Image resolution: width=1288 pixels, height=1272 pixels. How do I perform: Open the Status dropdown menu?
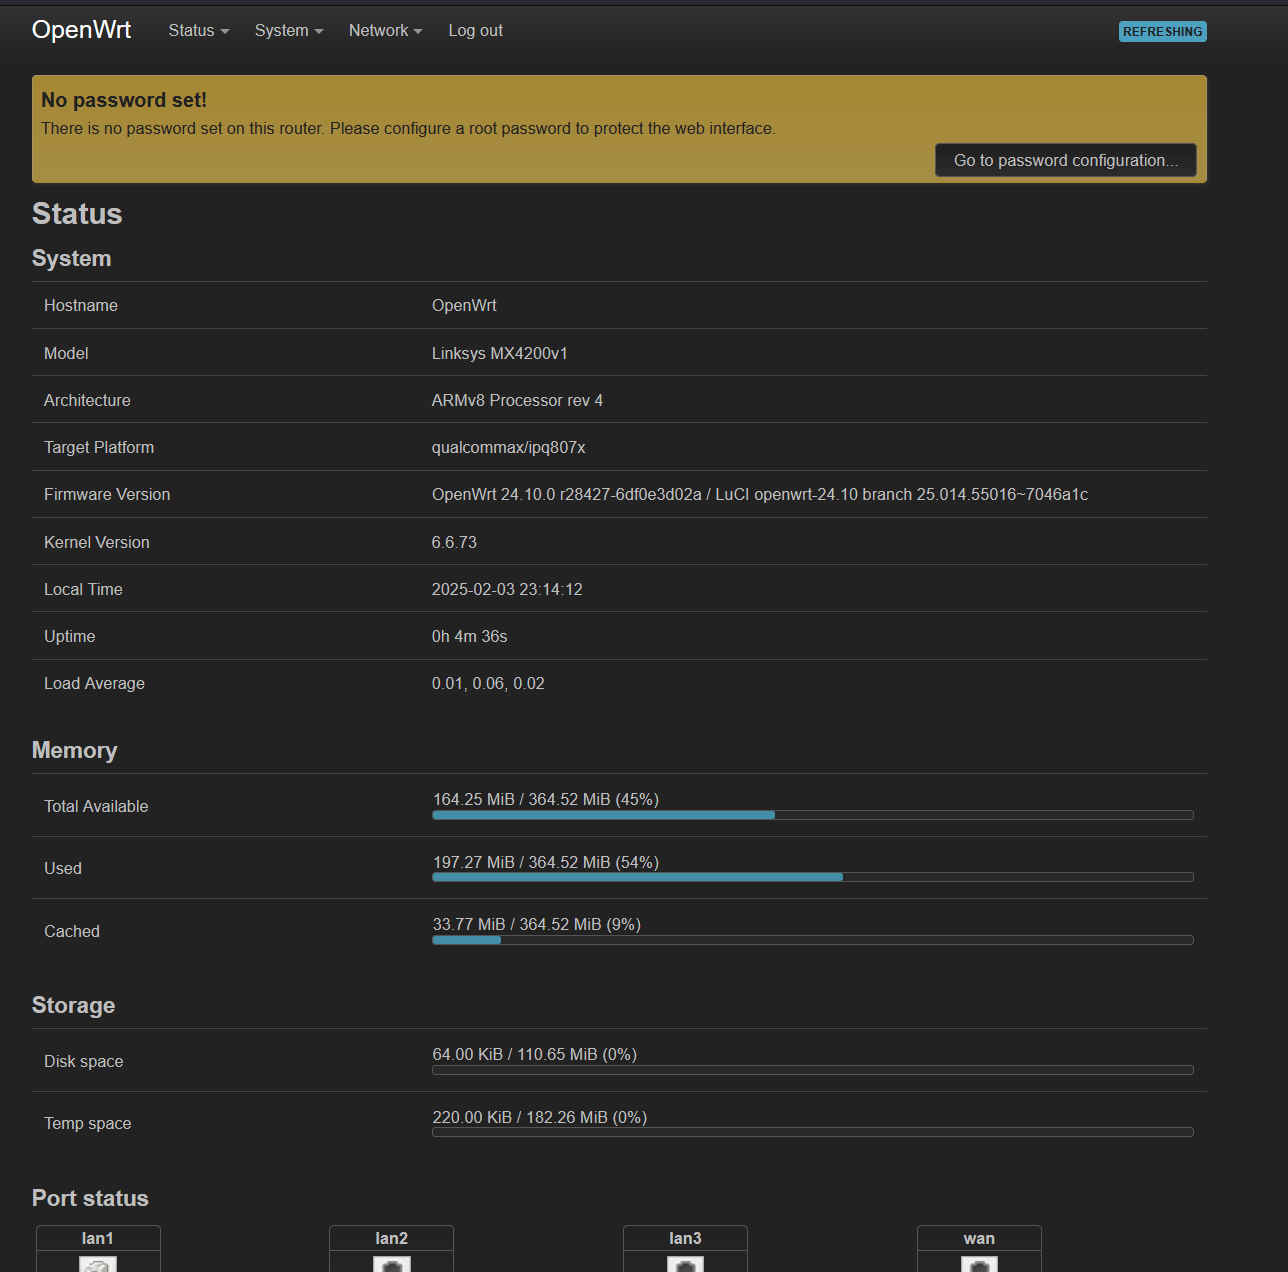click(x=198, y=31)
